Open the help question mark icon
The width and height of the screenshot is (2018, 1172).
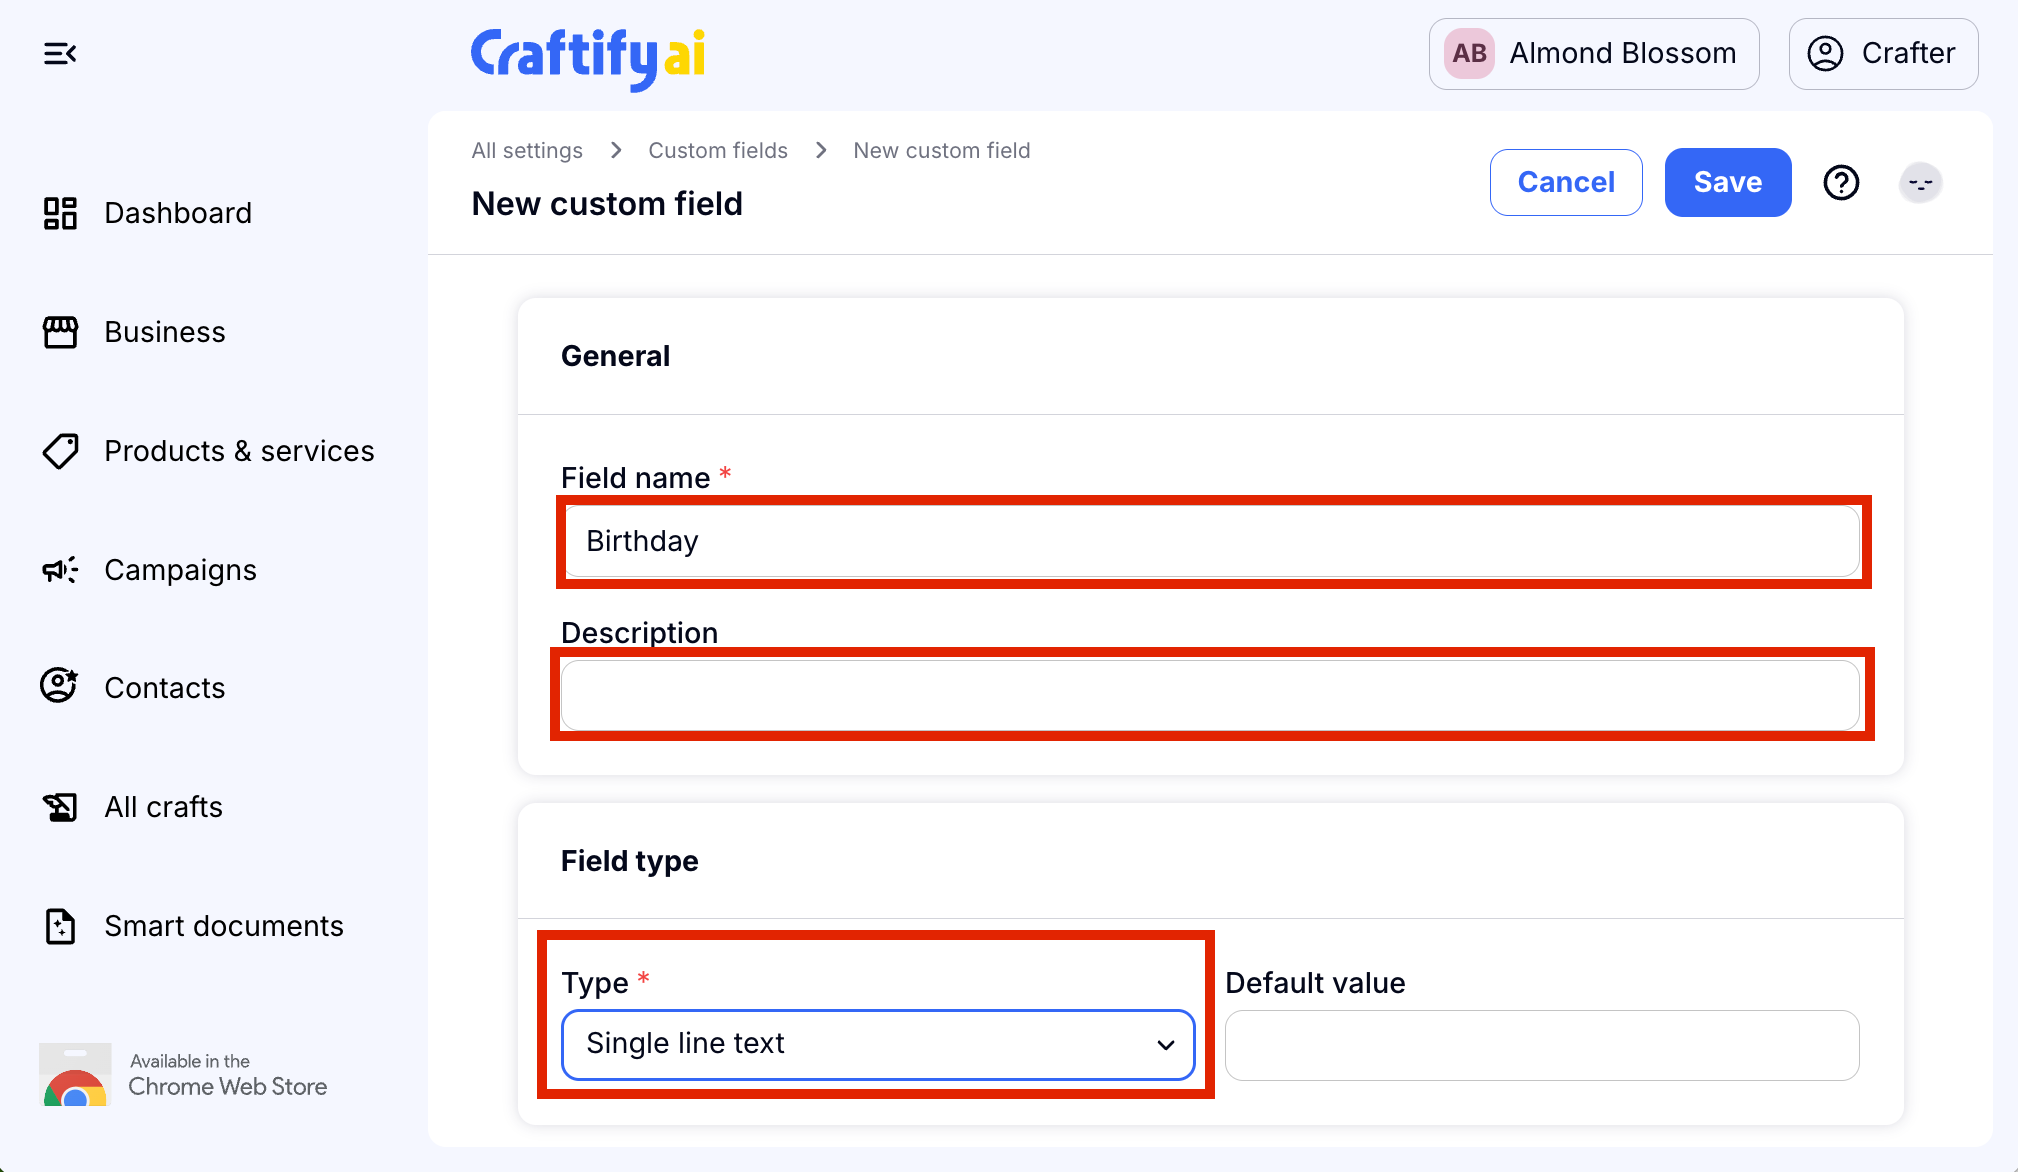[1841, 183]
